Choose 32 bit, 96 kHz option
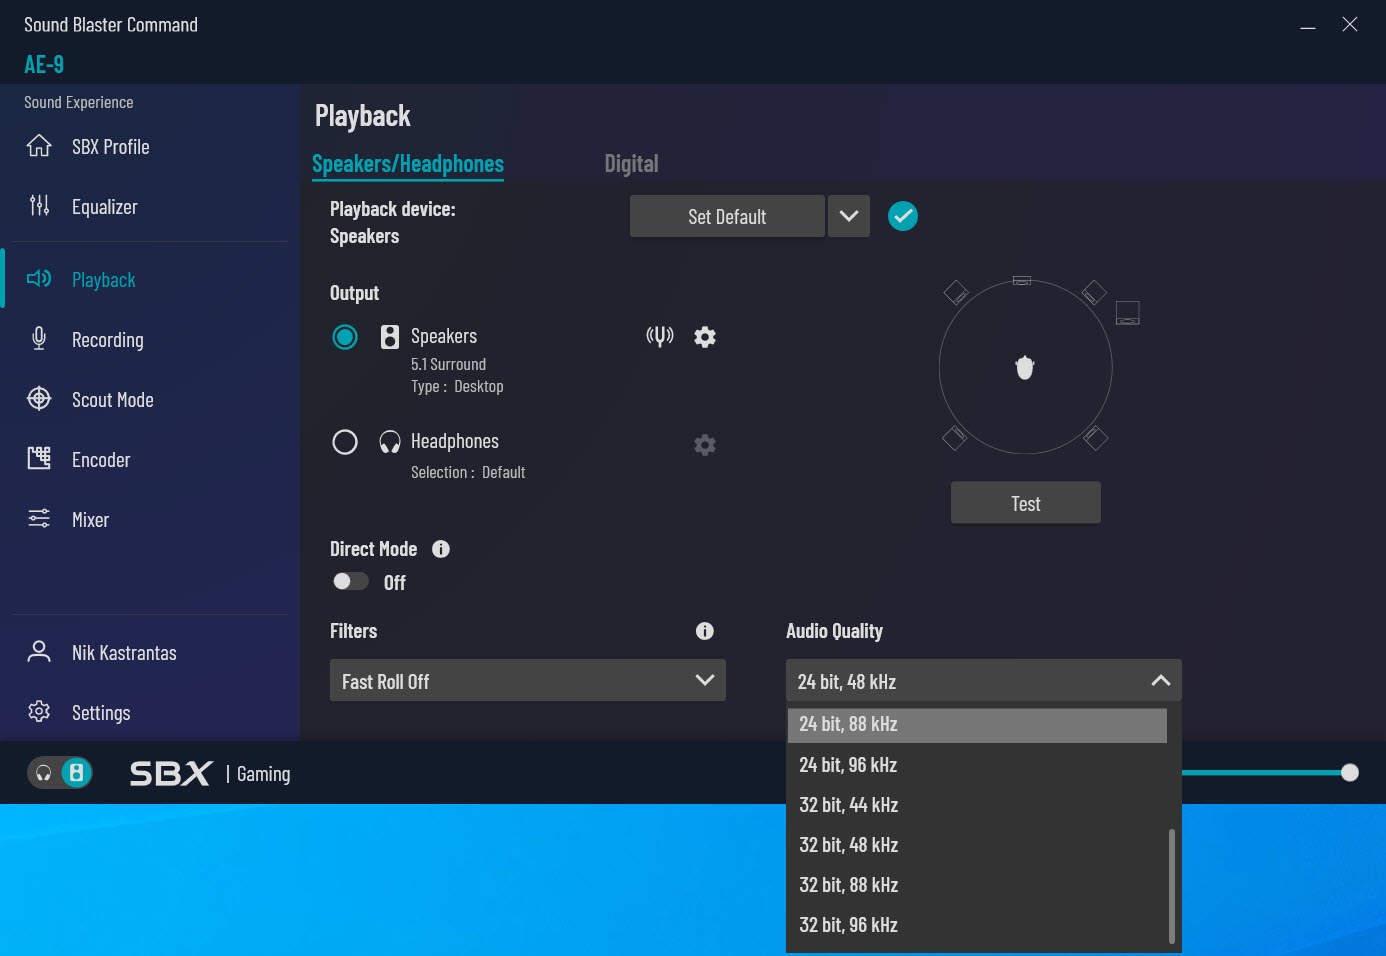Image resolution: width=1386 pixels, height=956 pixels. tap(977, 925)
